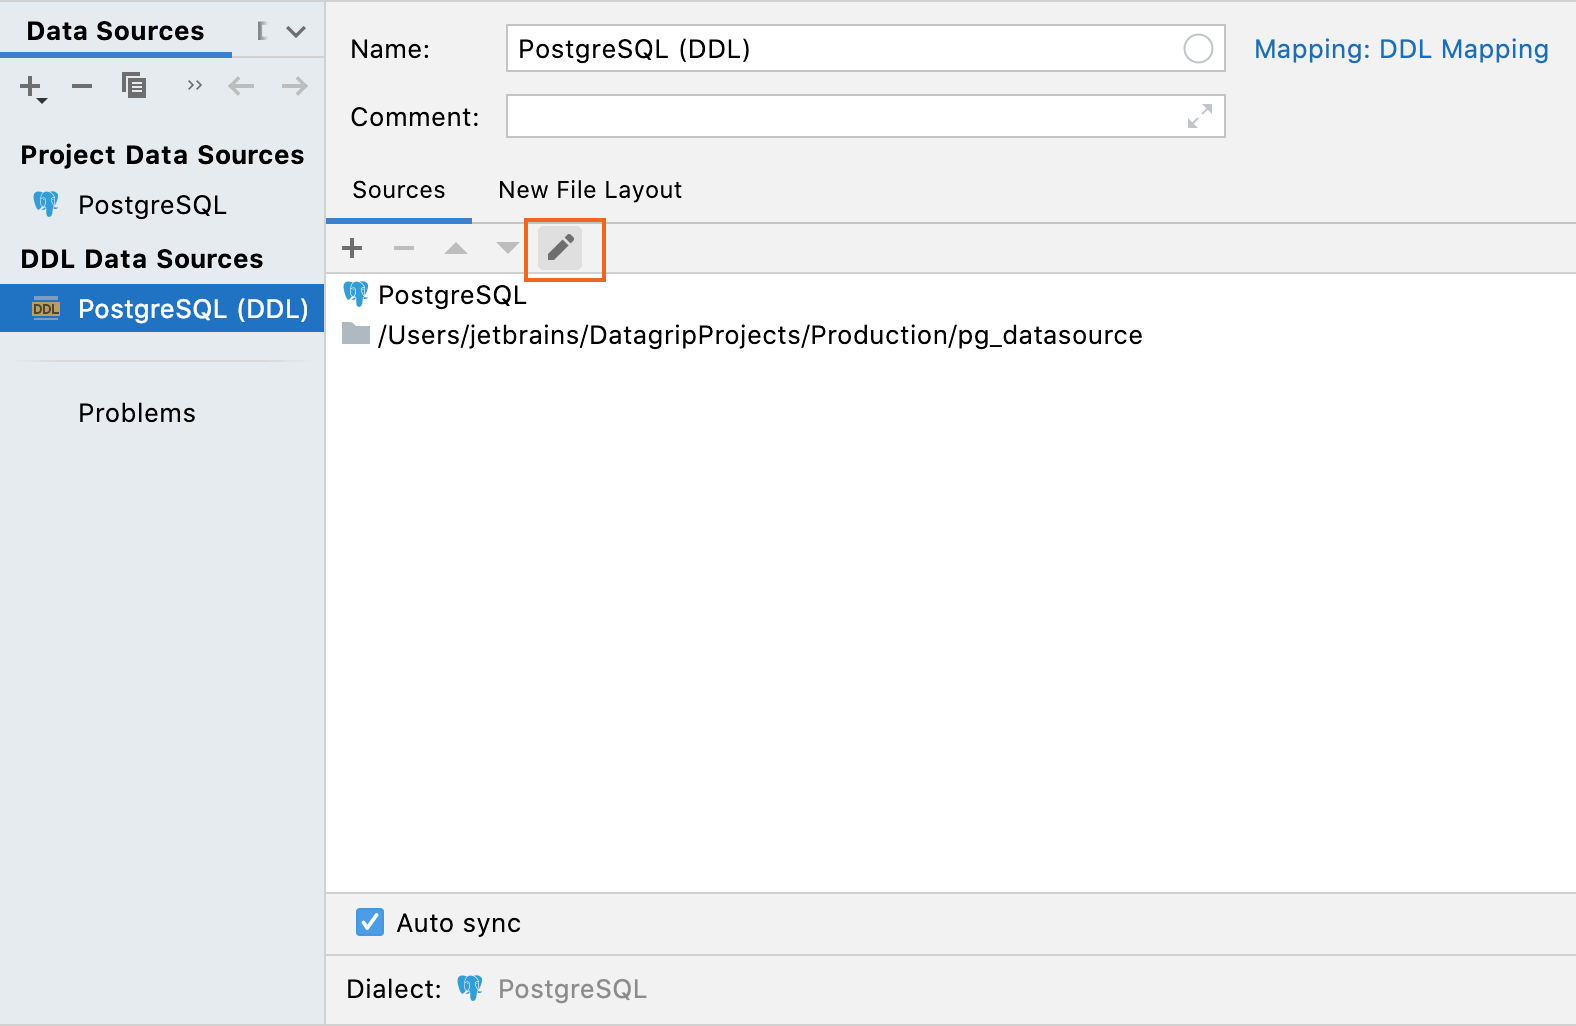1576x1026 pixels.
Task: Show more sidebar toolbar actions
Action: [194, 86]
